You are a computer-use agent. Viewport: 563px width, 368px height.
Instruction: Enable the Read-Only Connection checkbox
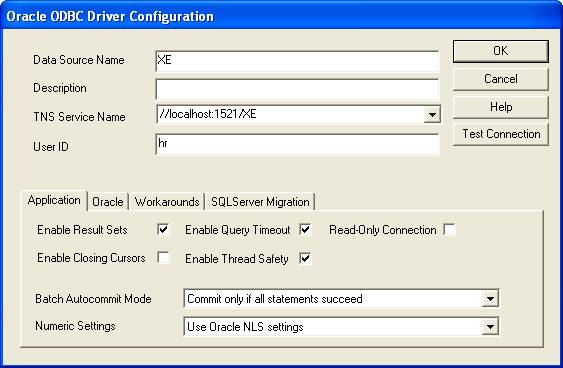coord(450,229)
